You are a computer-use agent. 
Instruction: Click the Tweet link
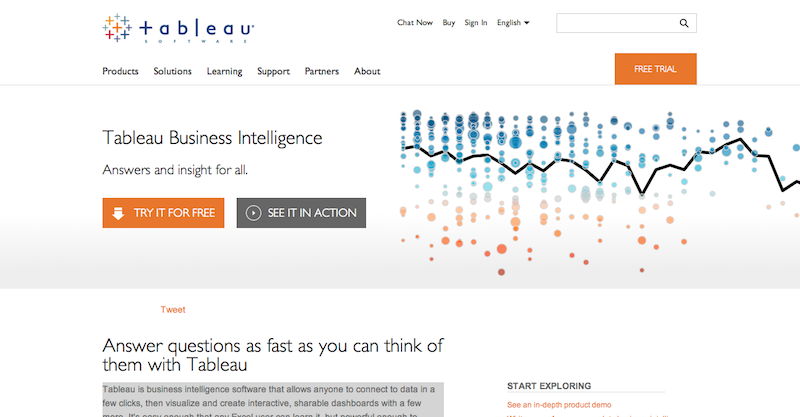tap(173, 309)
